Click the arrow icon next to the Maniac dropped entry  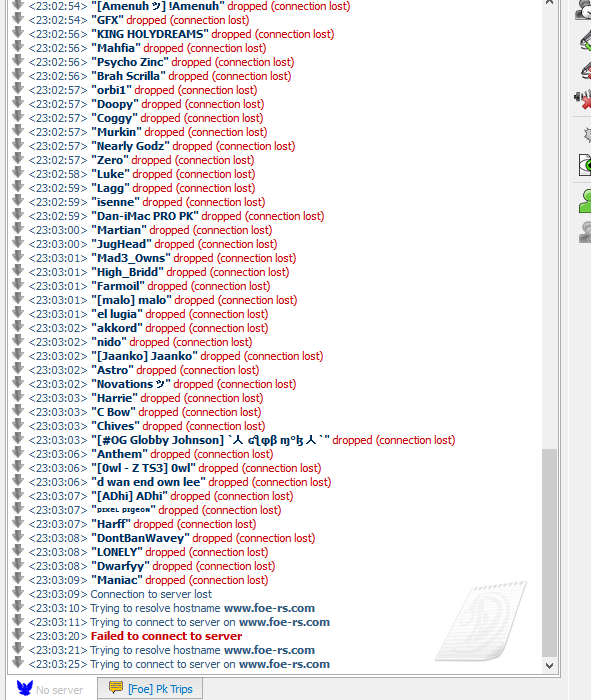coord(18,578)
